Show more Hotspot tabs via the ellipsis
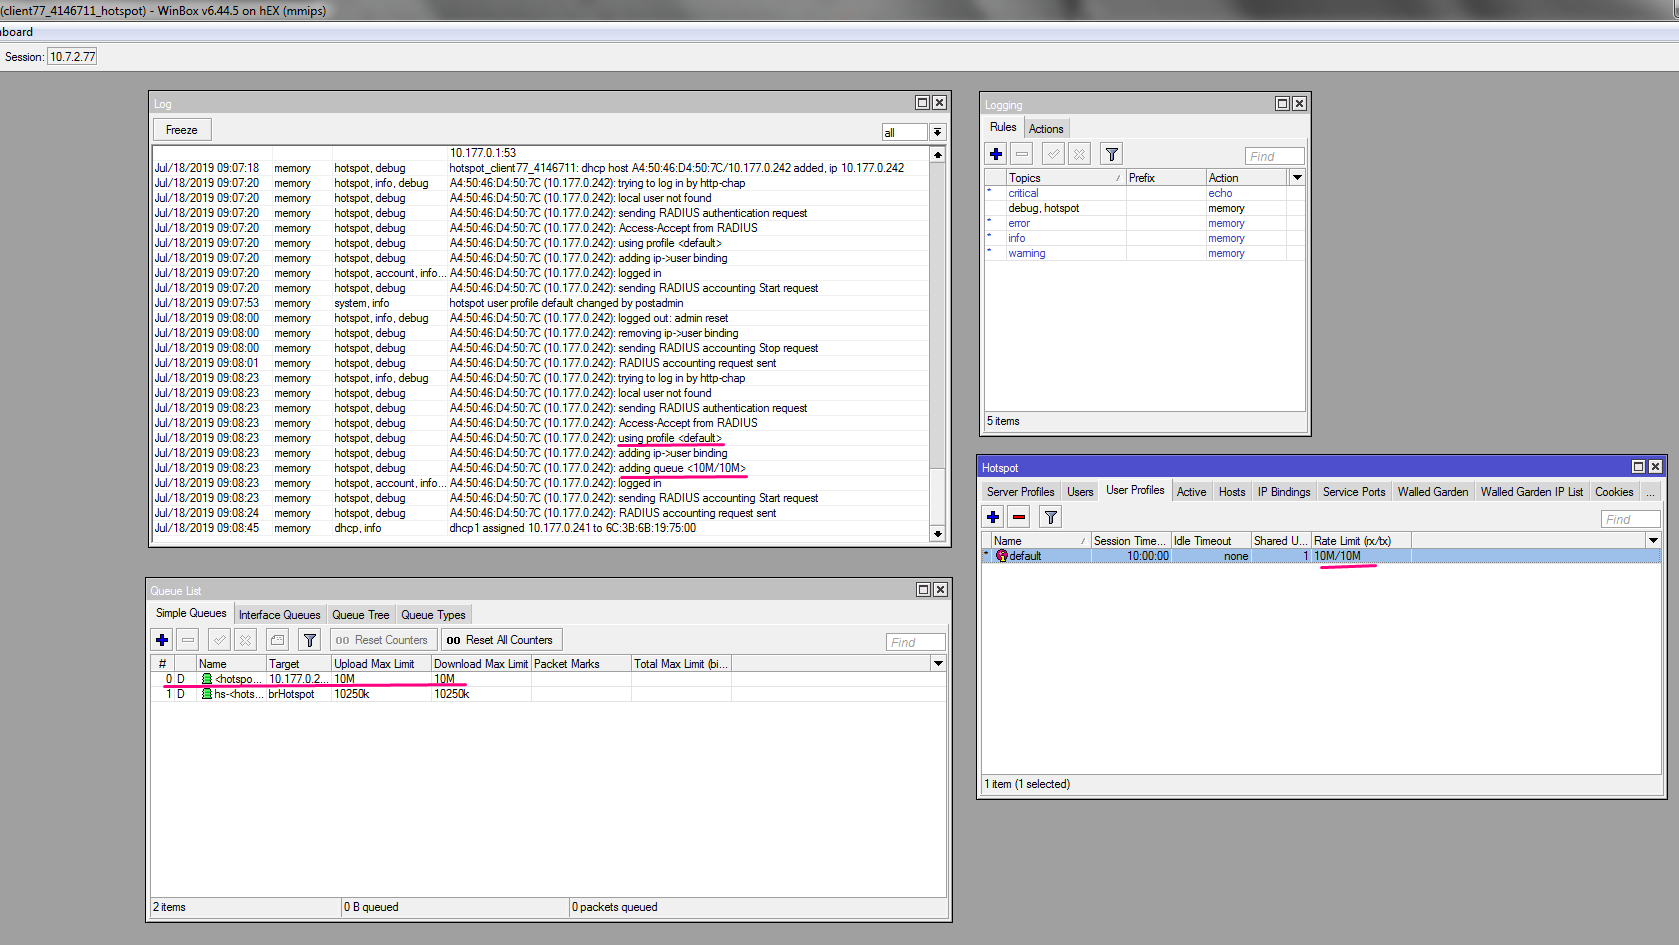The image size is (1679, 945). pyautogui.click(x=1650, y=492)
